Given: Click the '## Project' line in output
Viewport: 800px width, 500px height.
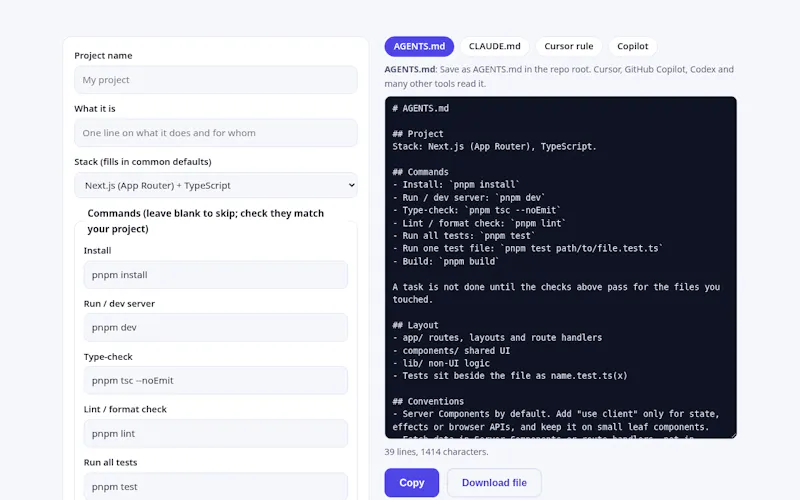Looking at the screenshot, I should [x=418, y=134].
